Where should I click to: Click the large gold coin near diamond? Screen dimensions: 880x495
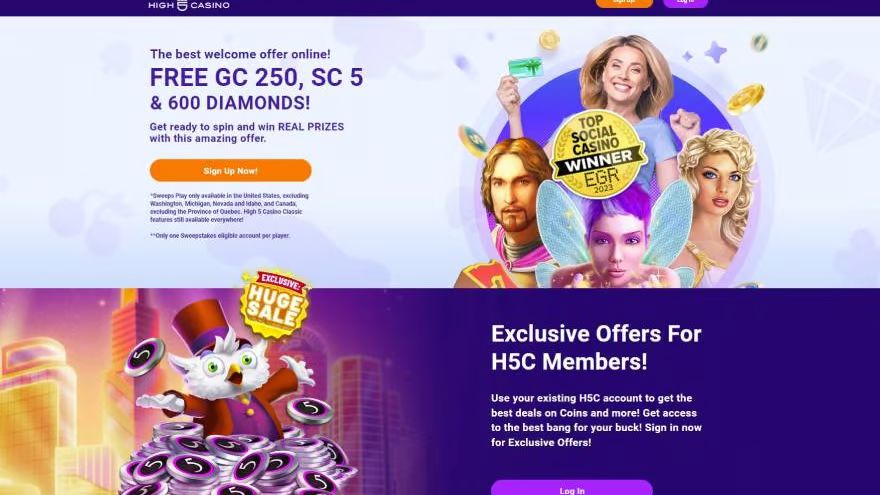pos(745,99)
